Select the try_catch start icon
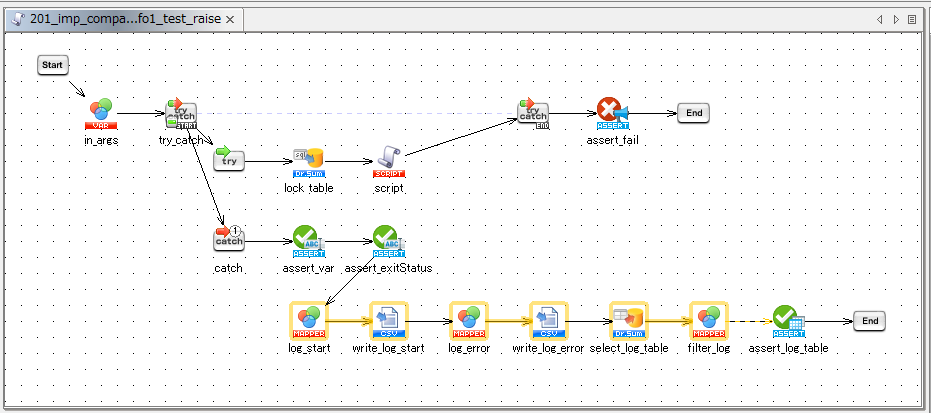931x413 pixels. (x=181, y=114)
